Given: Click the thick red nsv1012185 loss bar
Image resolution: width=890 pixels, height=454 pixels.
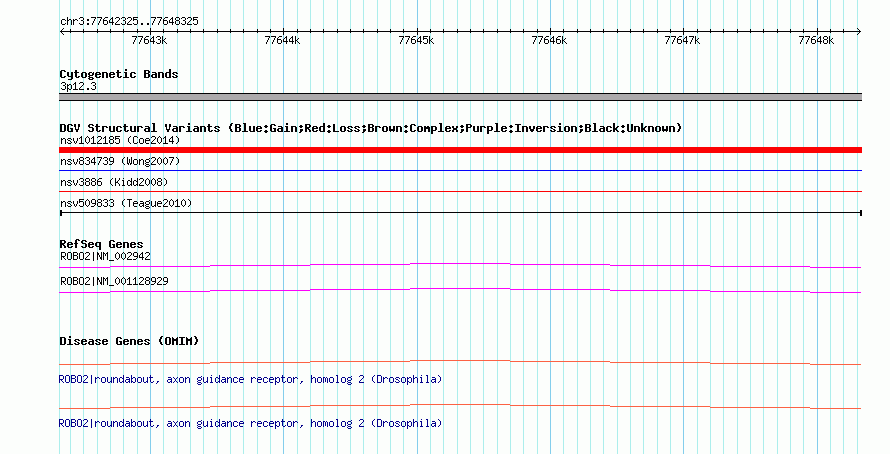Looking at the screenshot, I should click(x=460, y=150).
